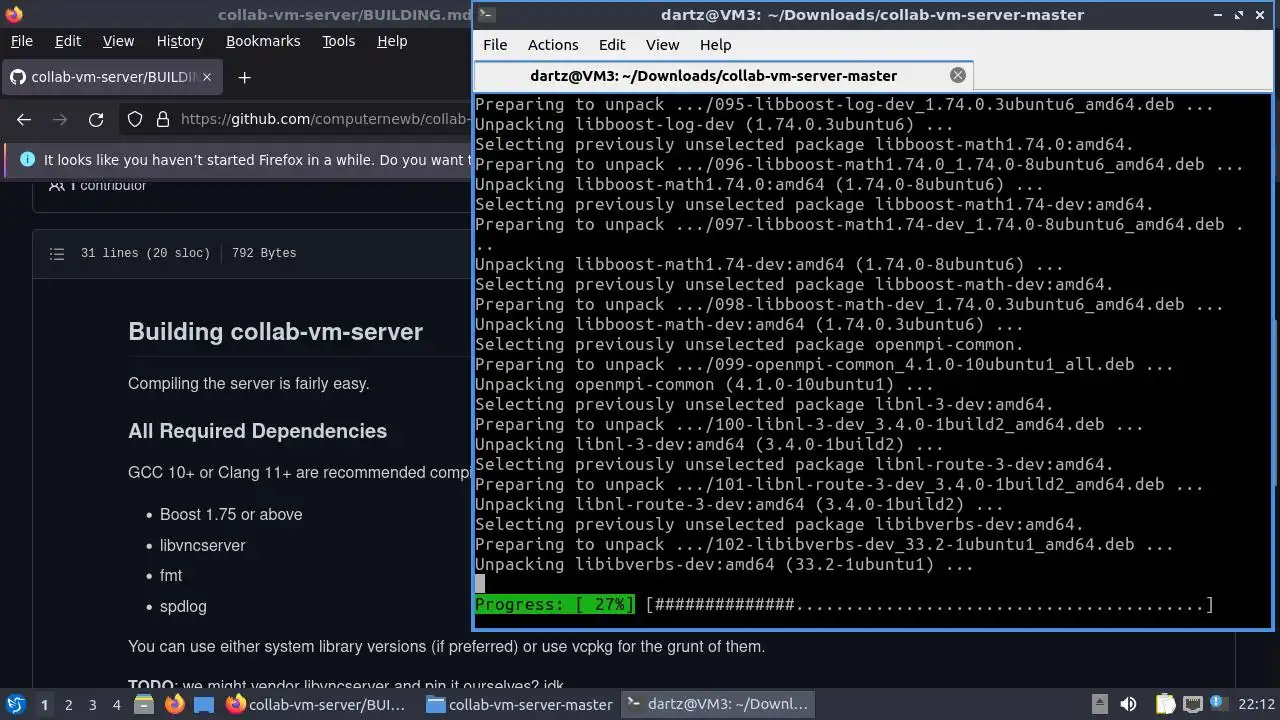This screenshot has width=1280, height=720.
Task: Click the removable media eject tray icon
Action: 1099,704
